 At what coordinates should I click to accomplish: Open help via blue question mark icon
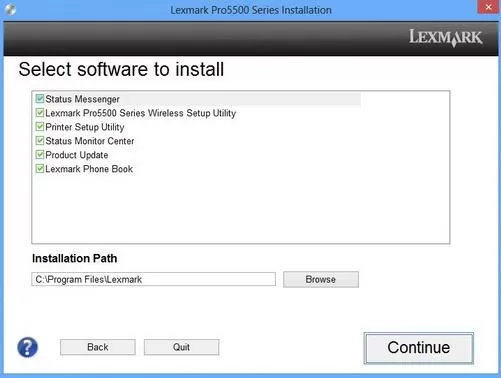click(27, 347)
